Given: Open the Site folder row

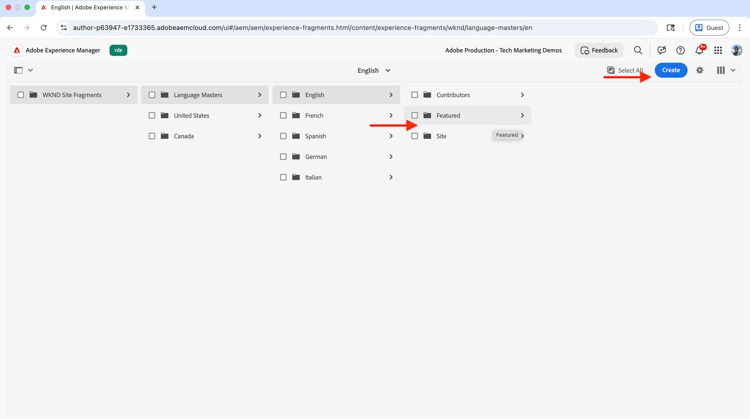Looking at the screenshot, I should click(468, 136).
